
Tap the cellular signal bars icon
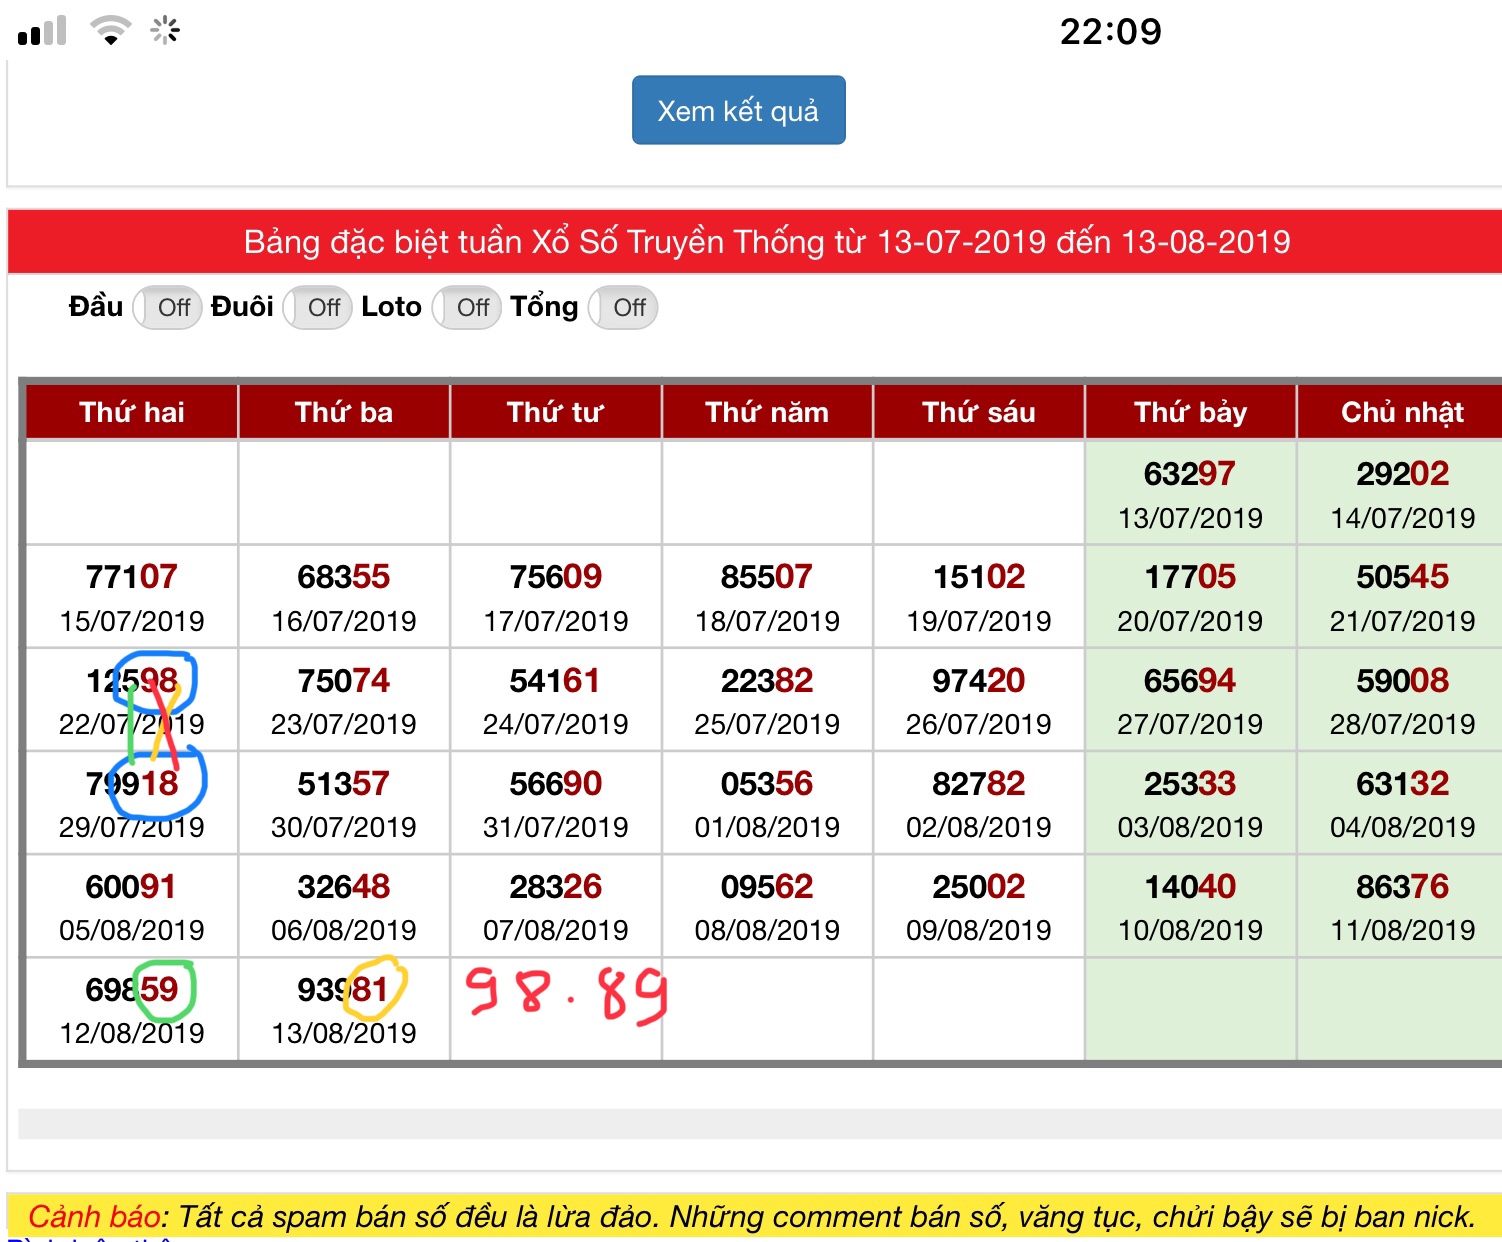click(42, 31)
